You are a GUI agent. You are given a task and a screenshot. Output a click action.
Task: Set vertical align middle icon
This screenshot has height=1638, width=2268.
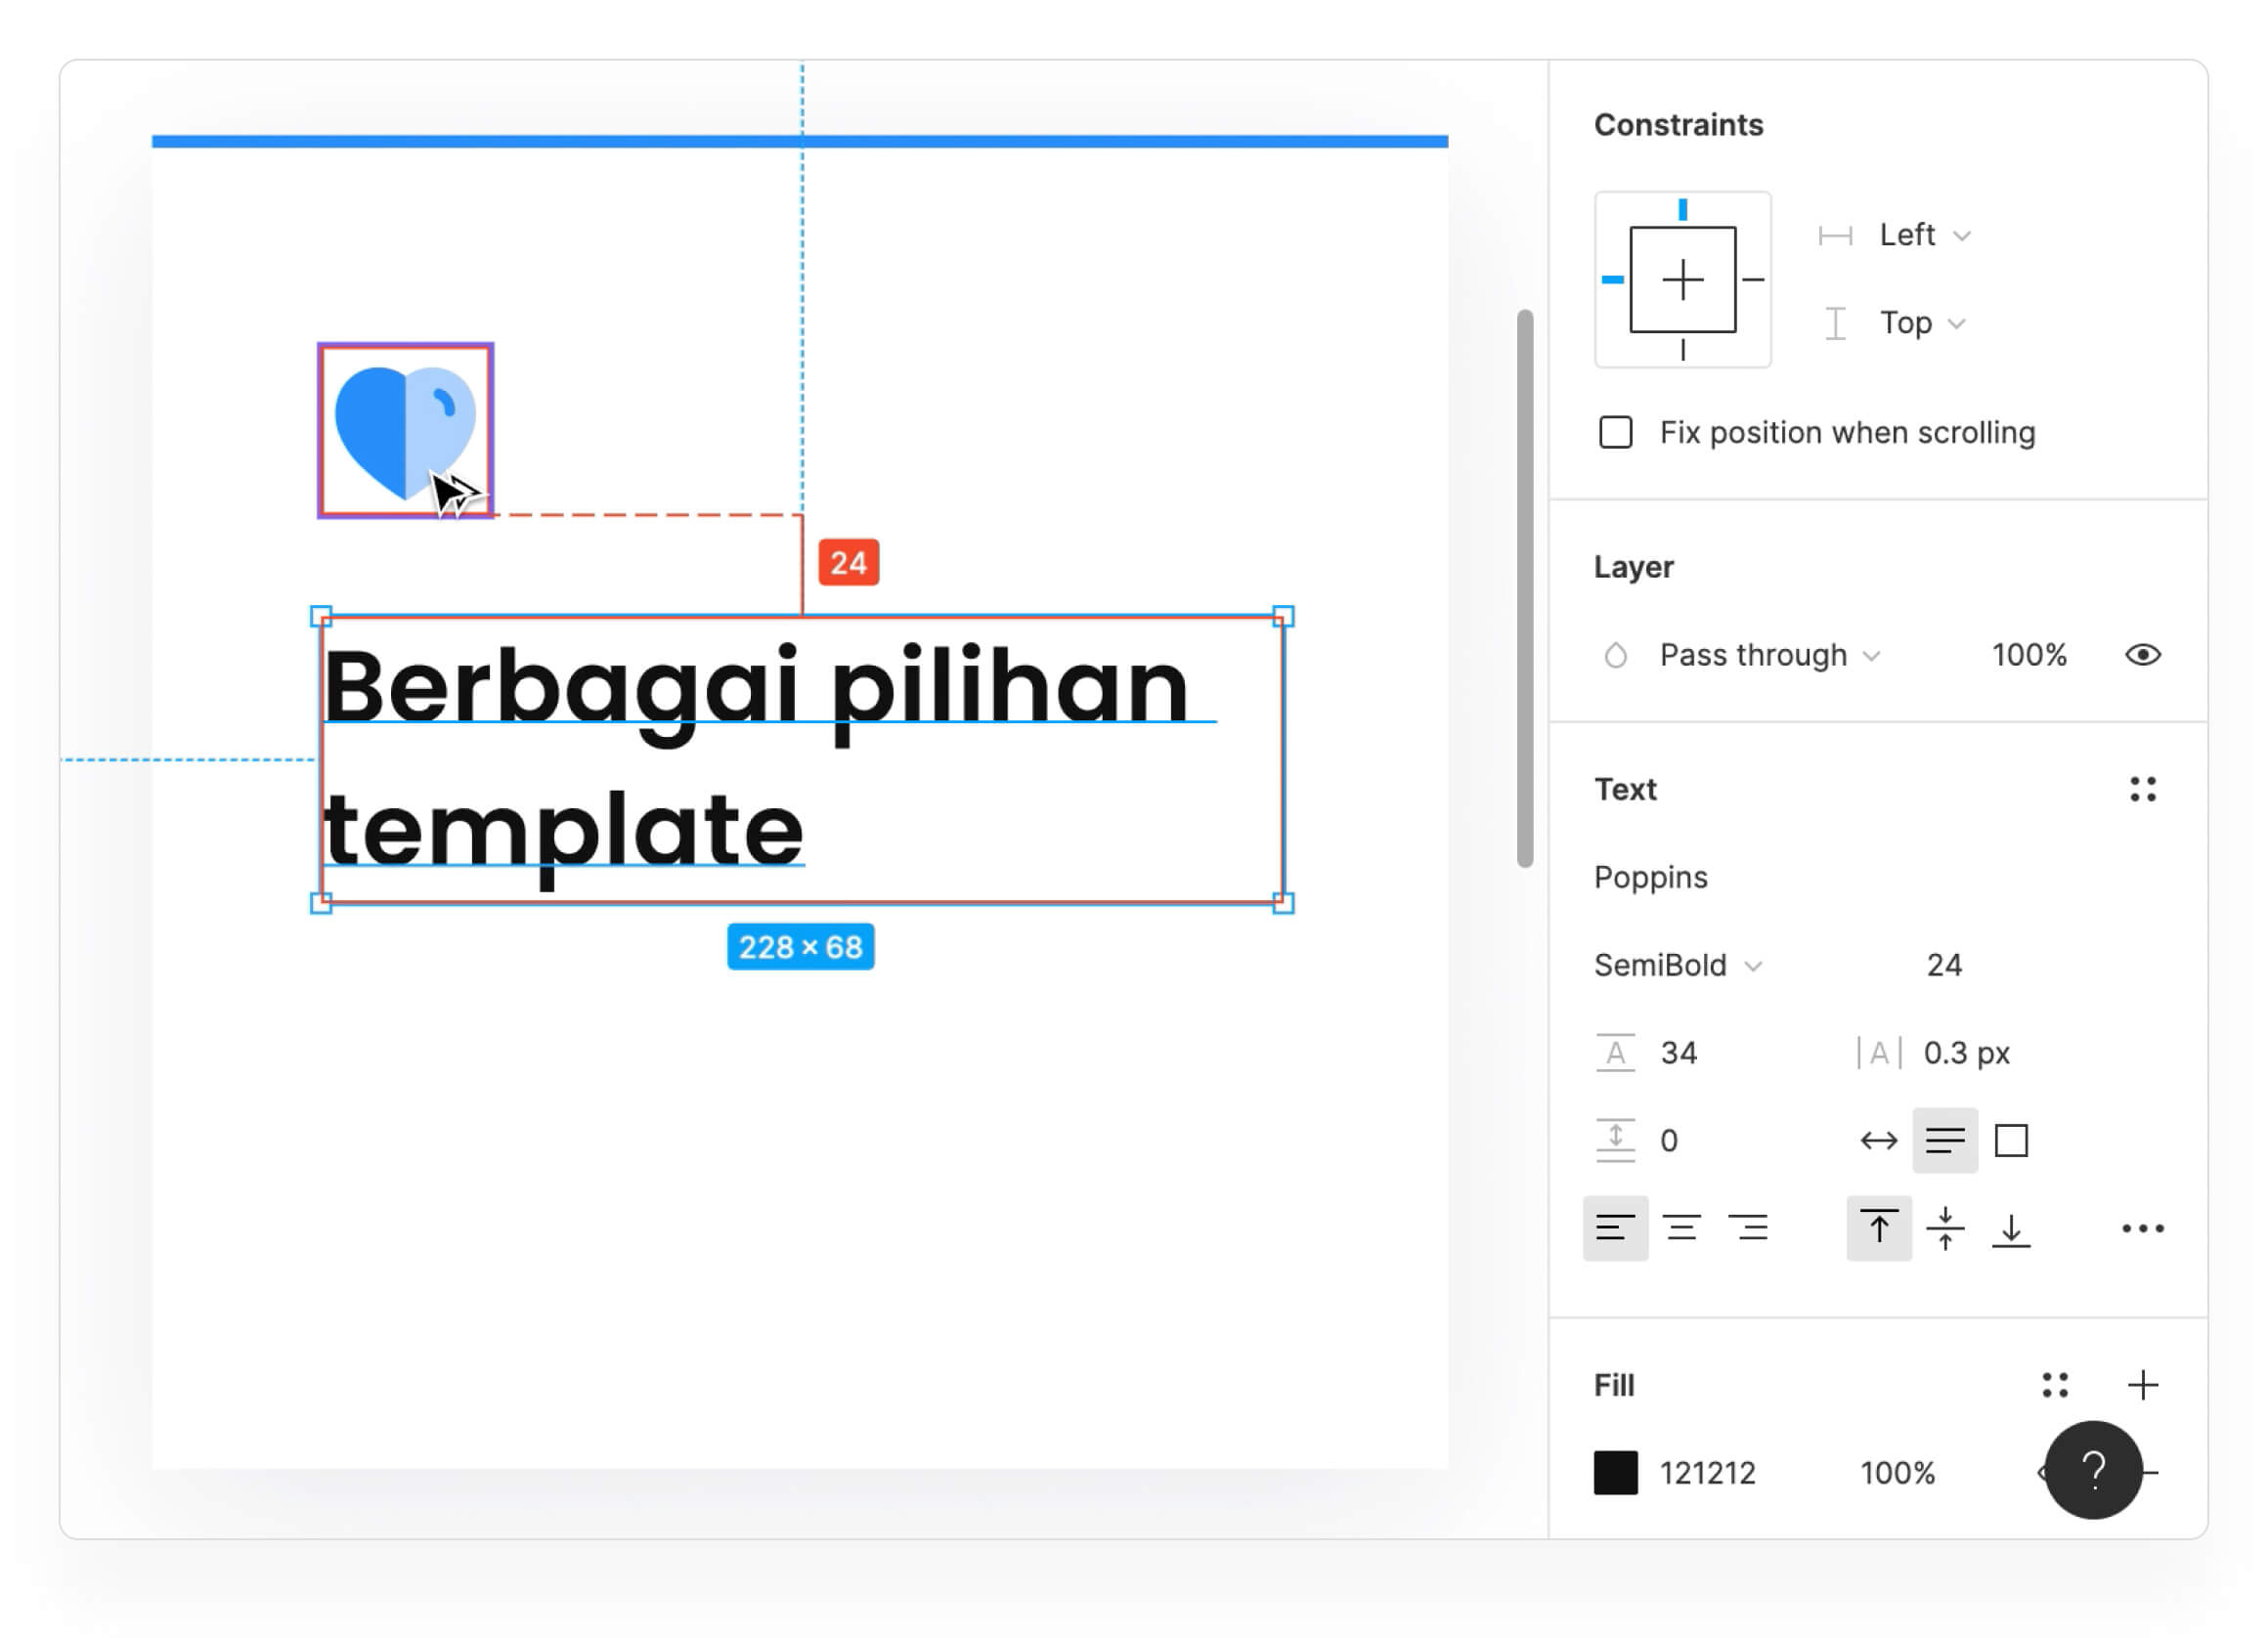point(1944,1228)
